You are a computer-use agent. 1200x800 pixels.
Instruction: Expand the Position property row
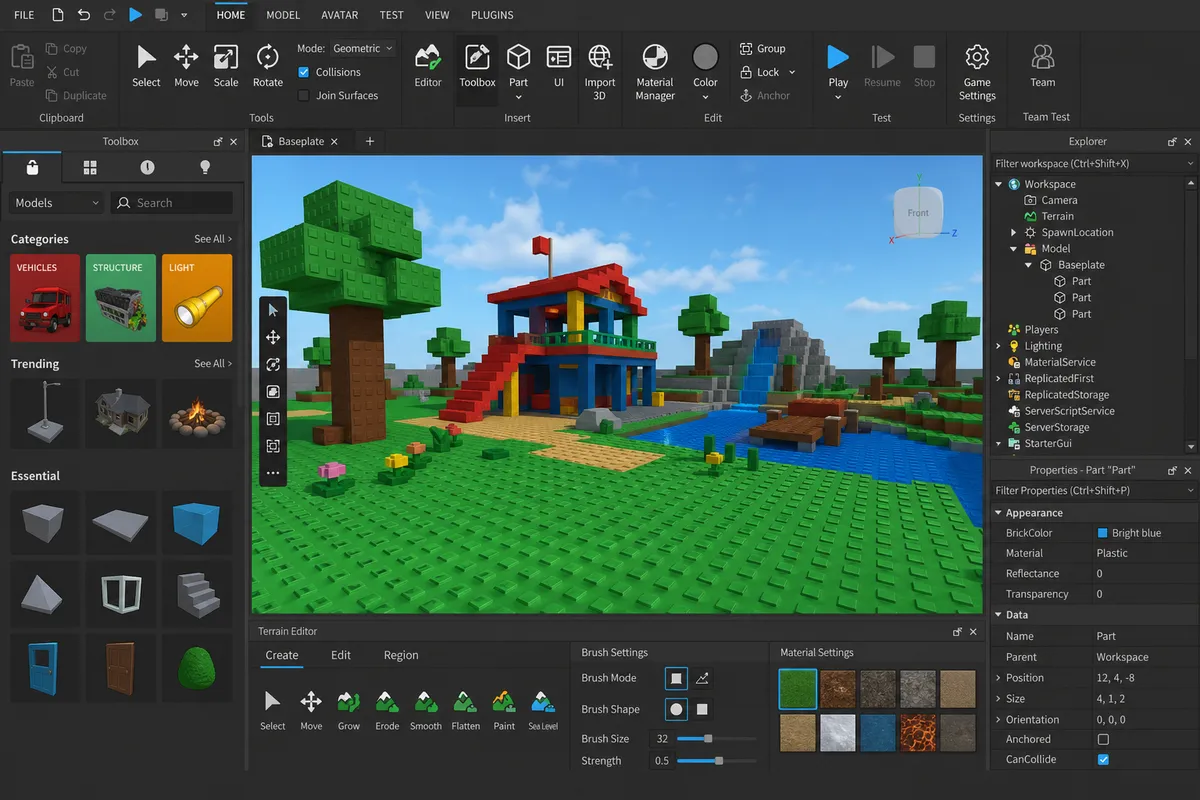click(998, 678)
